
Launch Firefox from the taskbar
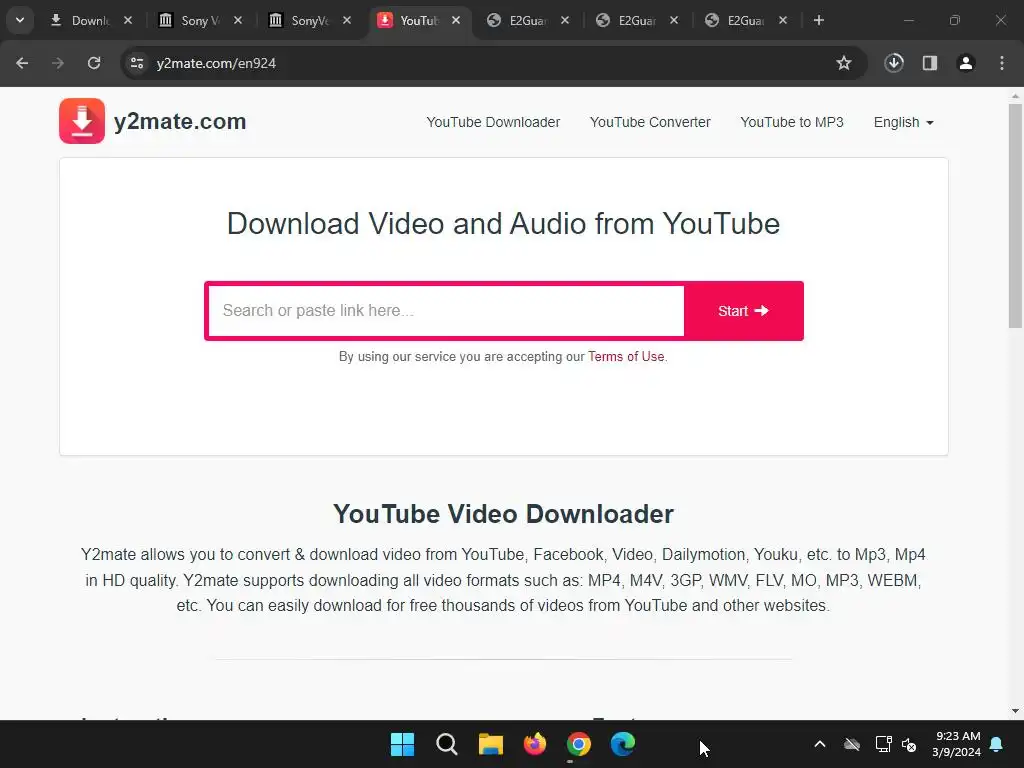pos(535,744)
